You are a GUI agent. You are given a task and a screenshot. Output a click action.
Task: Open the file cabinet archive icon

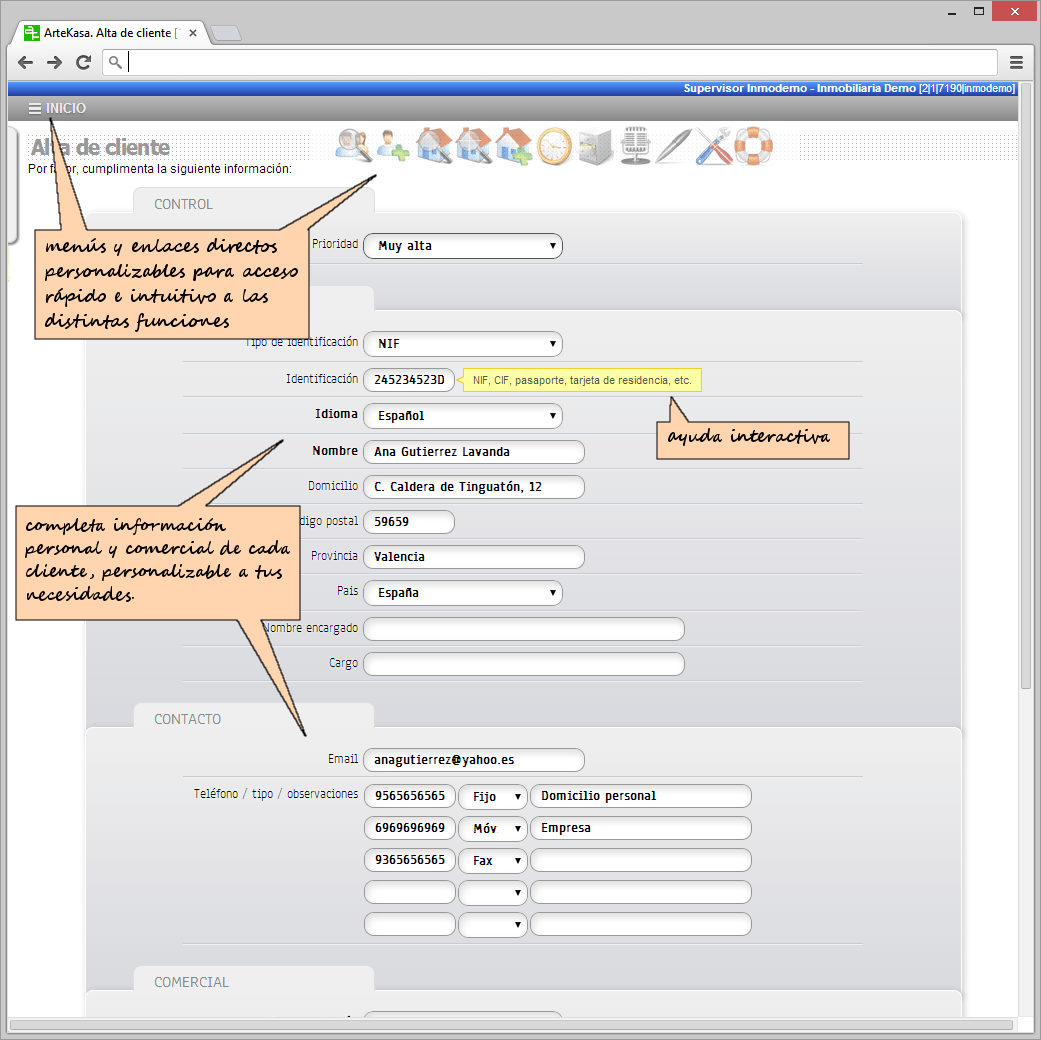(x=594, y=146)
